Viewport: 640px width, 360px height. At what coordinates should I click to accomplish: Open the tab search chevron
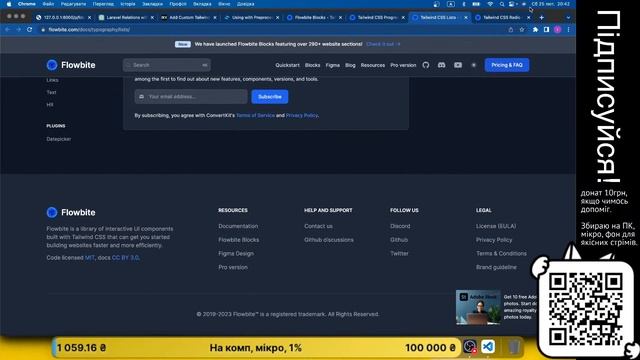pos(568,18)
